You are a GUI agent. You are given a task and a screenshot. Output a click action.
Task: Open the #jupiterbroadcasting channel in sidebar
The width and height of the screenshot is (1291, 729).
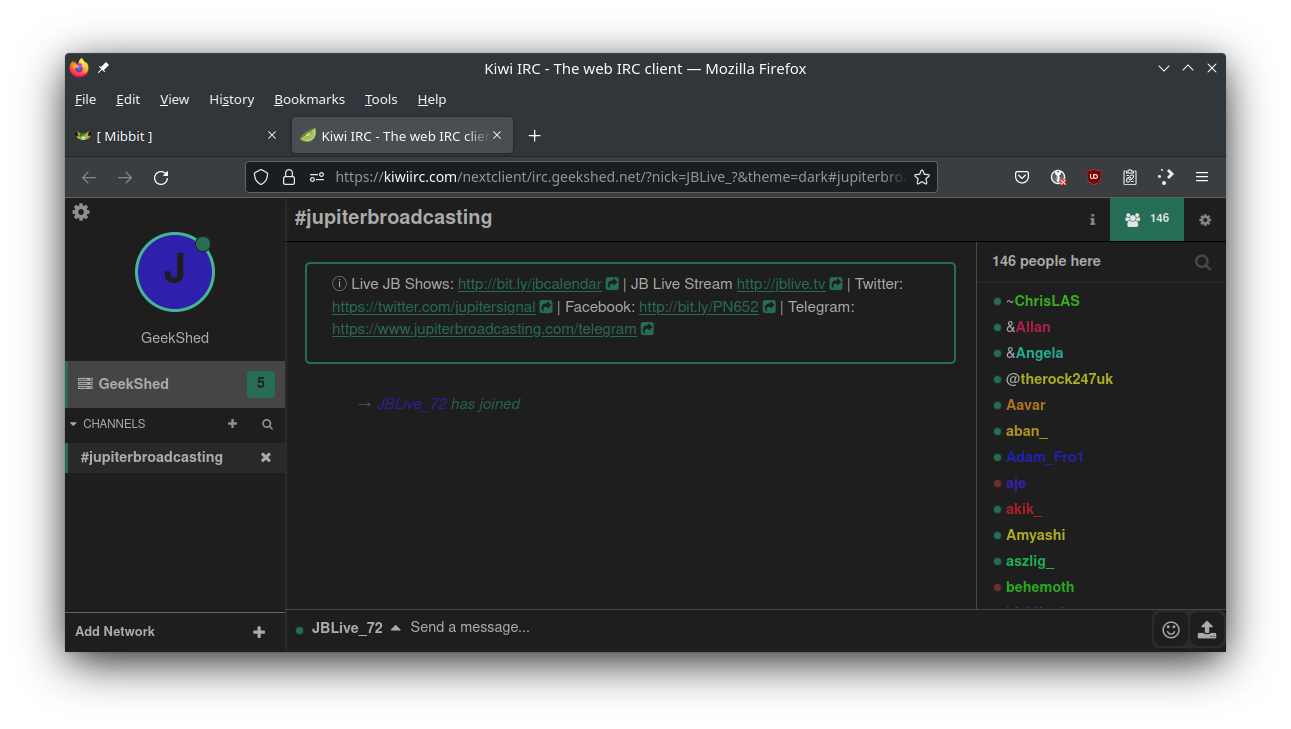(152, 457)
